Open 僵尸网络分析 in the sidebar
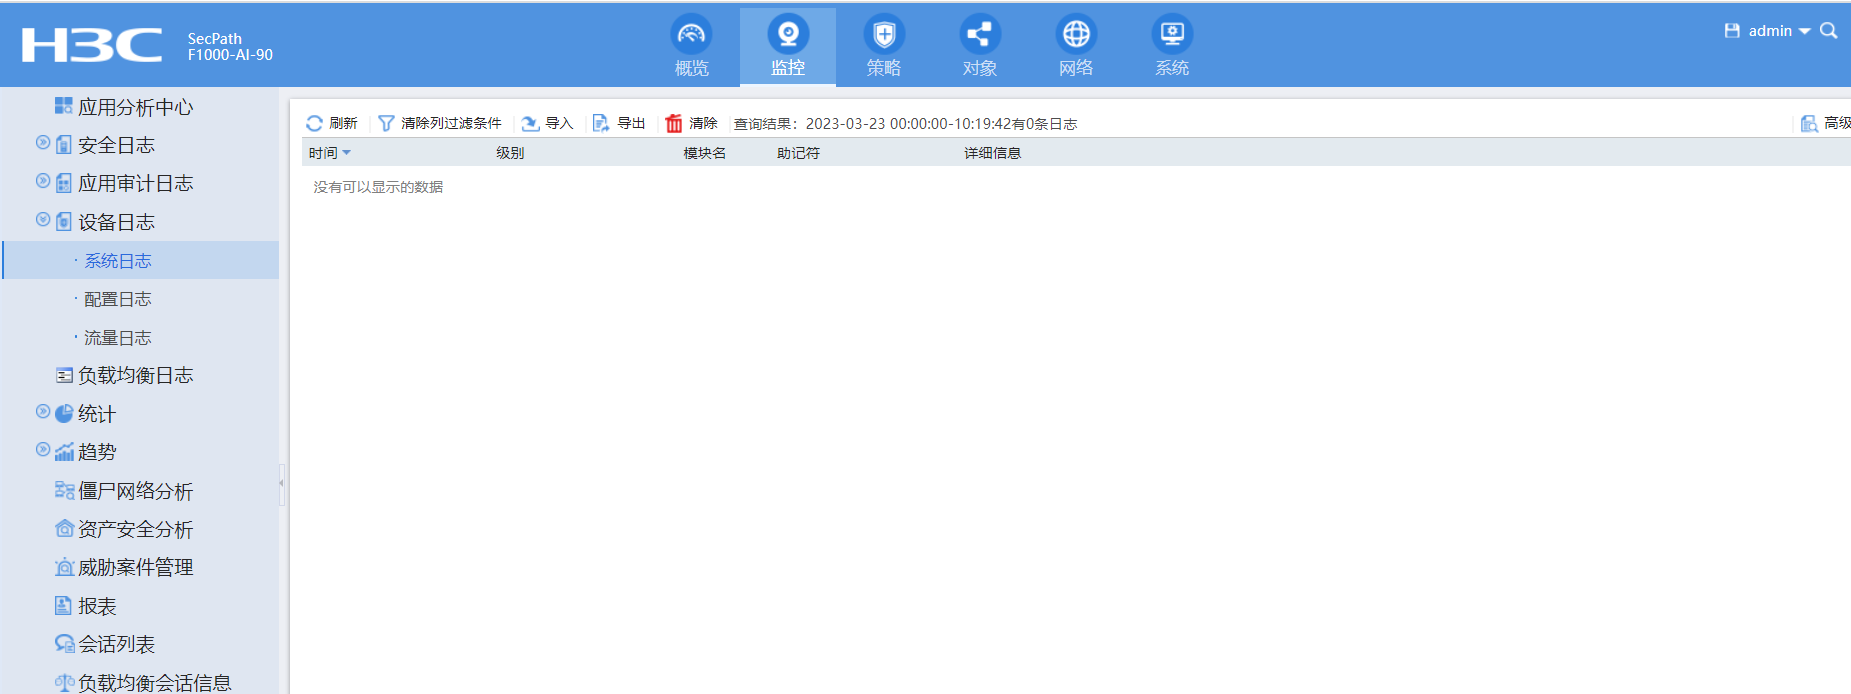This screenshot has height=694, width=1851. click(x=136, y=491)
